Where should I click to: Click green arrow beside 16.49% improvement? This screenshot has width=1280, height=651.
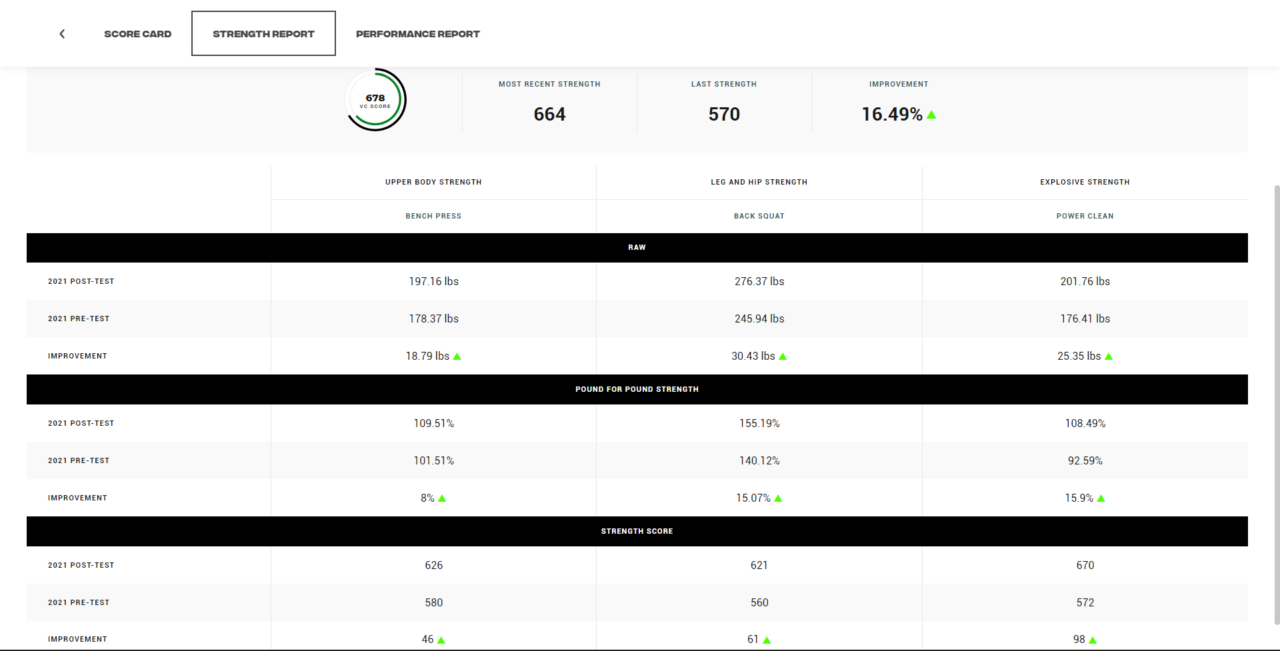coord(931,115)
